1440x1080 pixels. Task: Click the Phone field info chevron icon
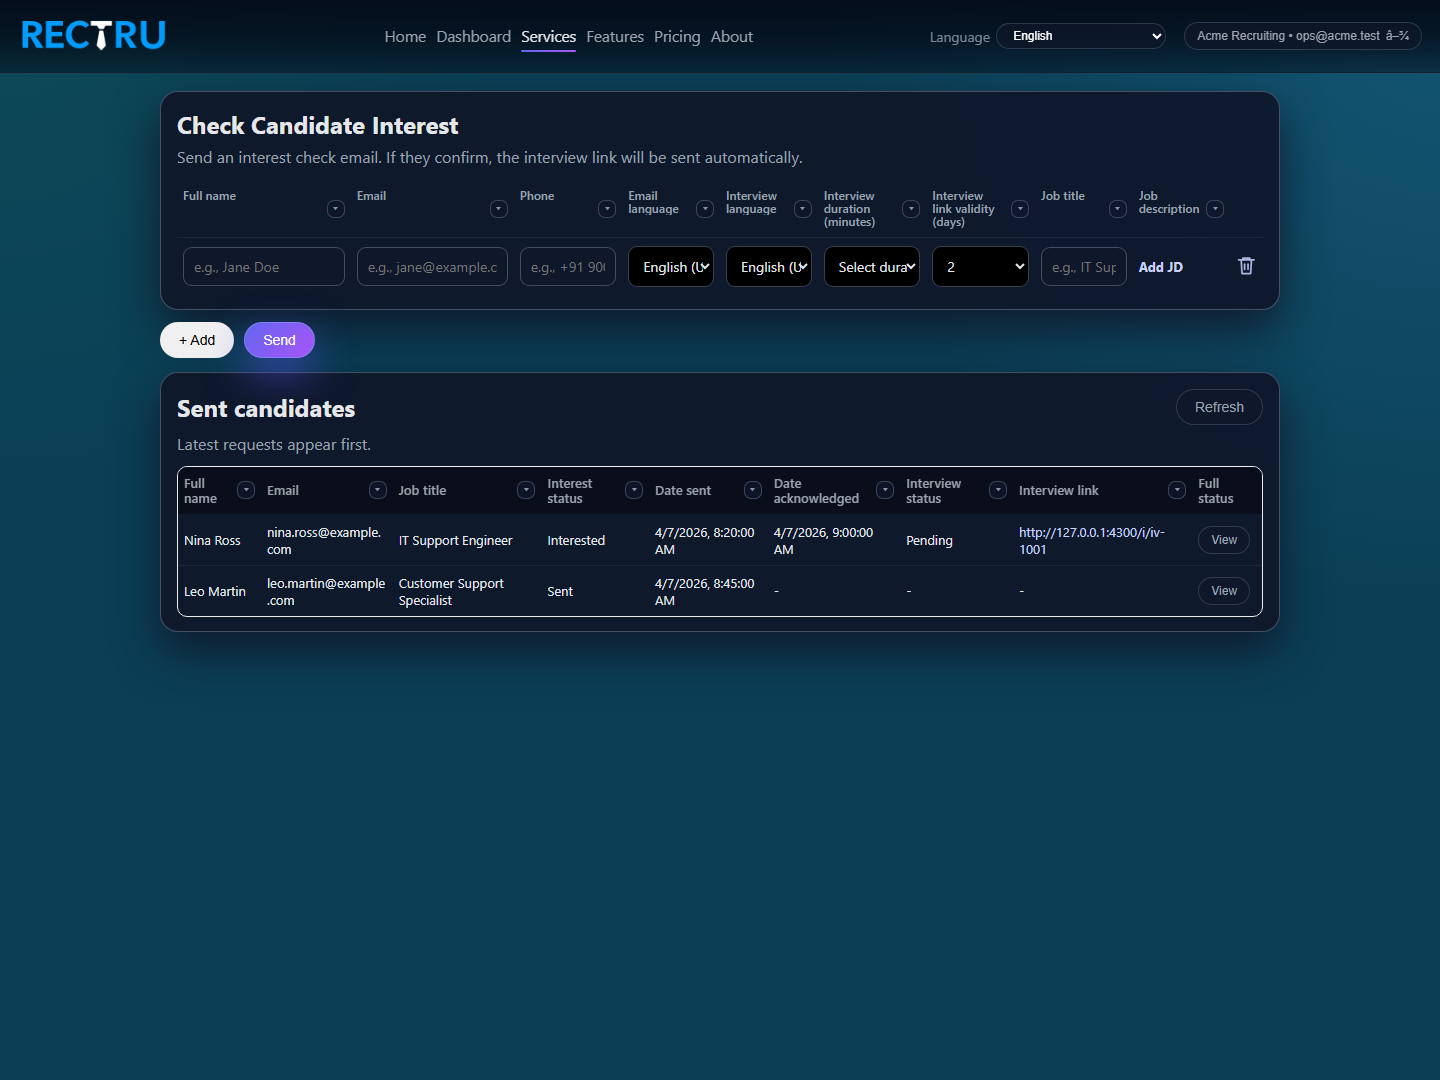(x=607, y=209)
